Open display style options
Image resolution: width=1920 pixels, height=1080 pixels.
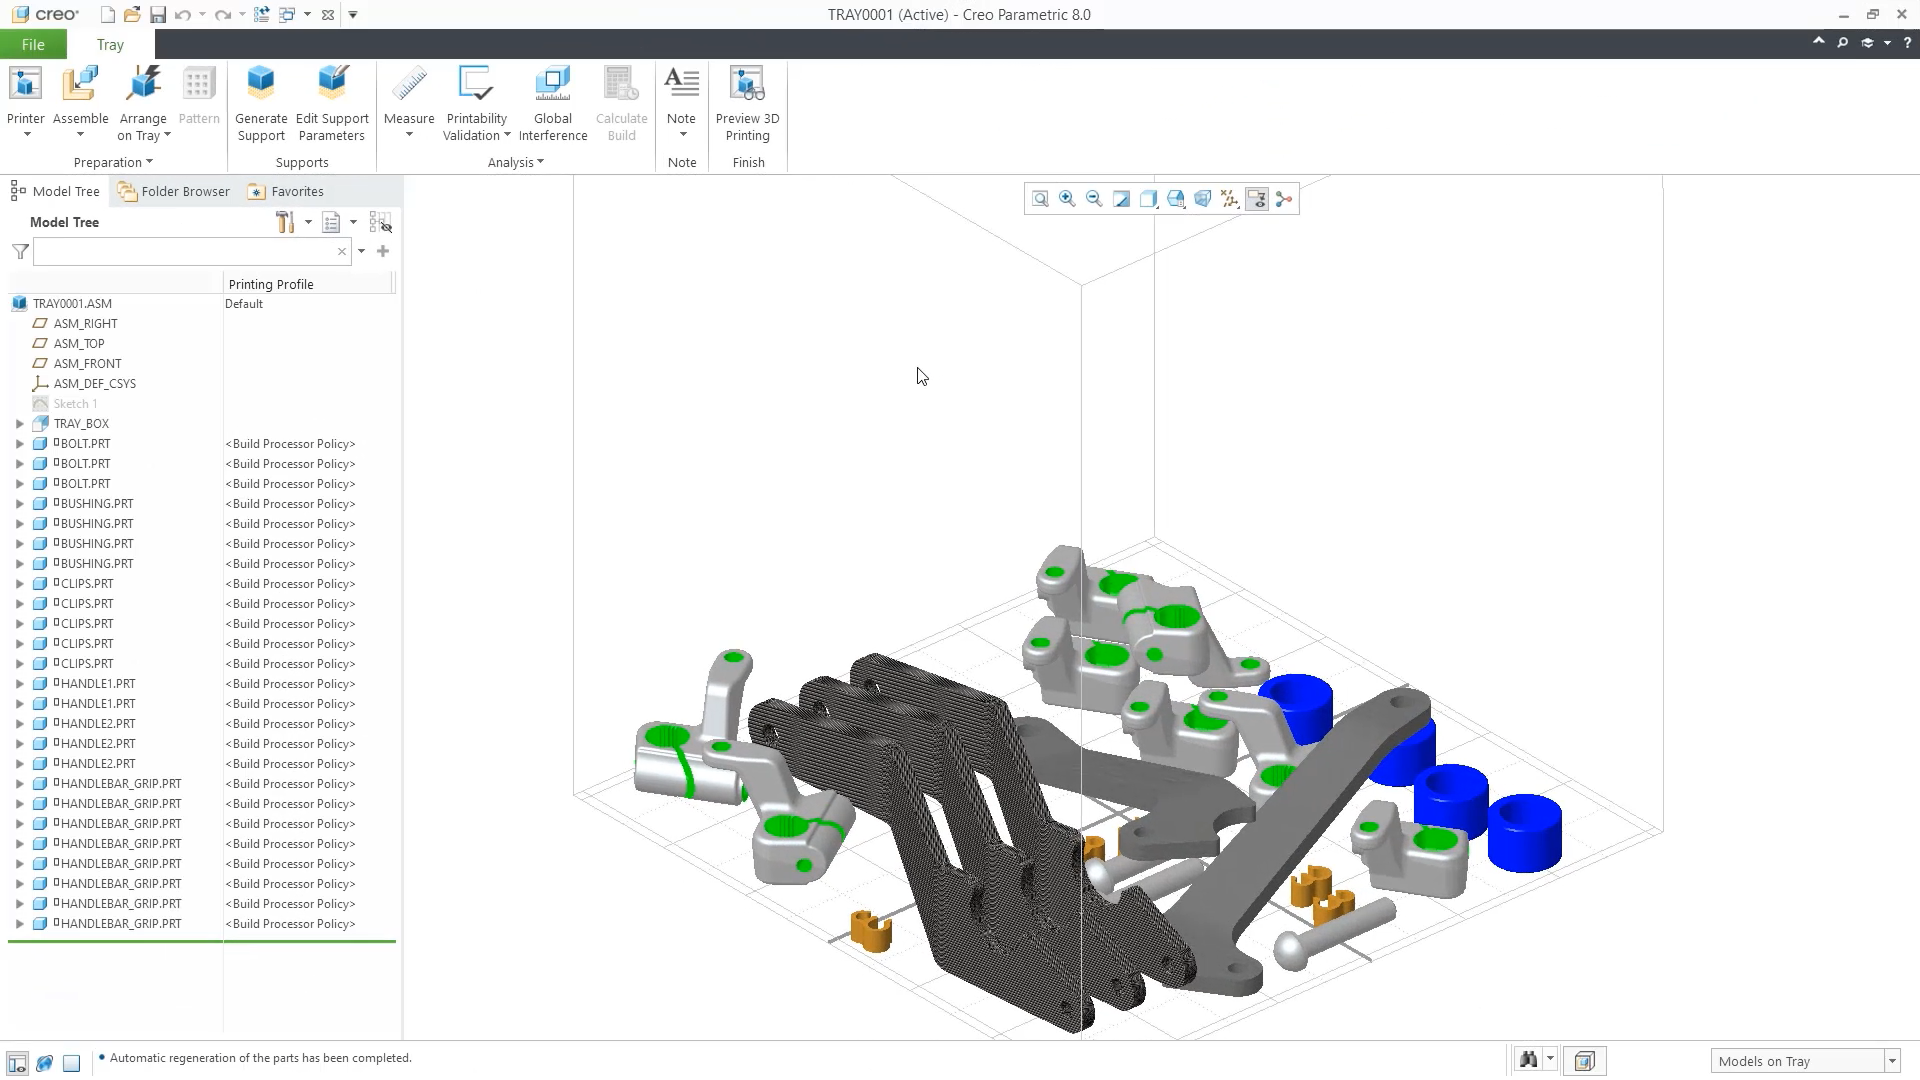tap(1148, 199)
